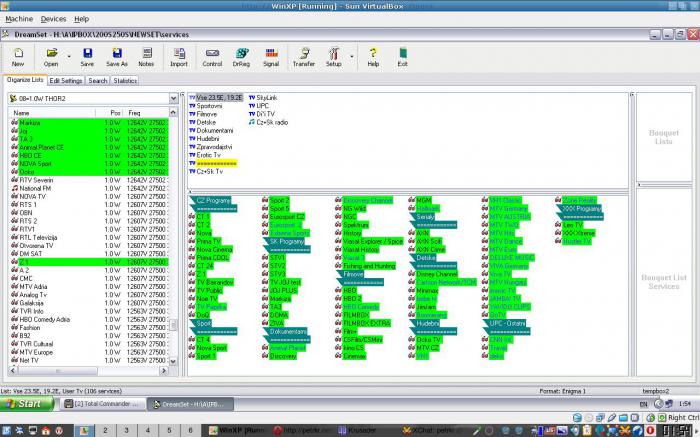The image size is (700, 437).
Task: Switch to Total Commander in taskbar
Action: (104, 404)
